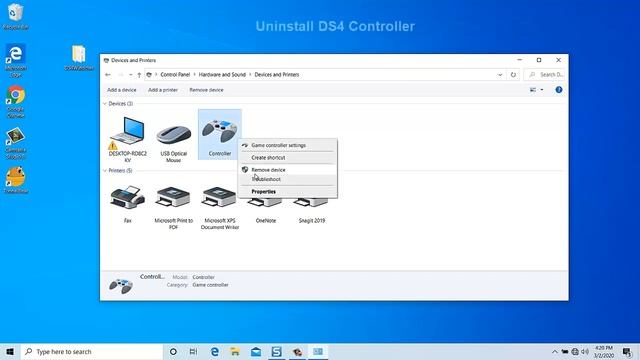The height and width of the screenshot is (360, 640).
Task: Open Google Chrome desktop shortcut
Action: point(16,101)
